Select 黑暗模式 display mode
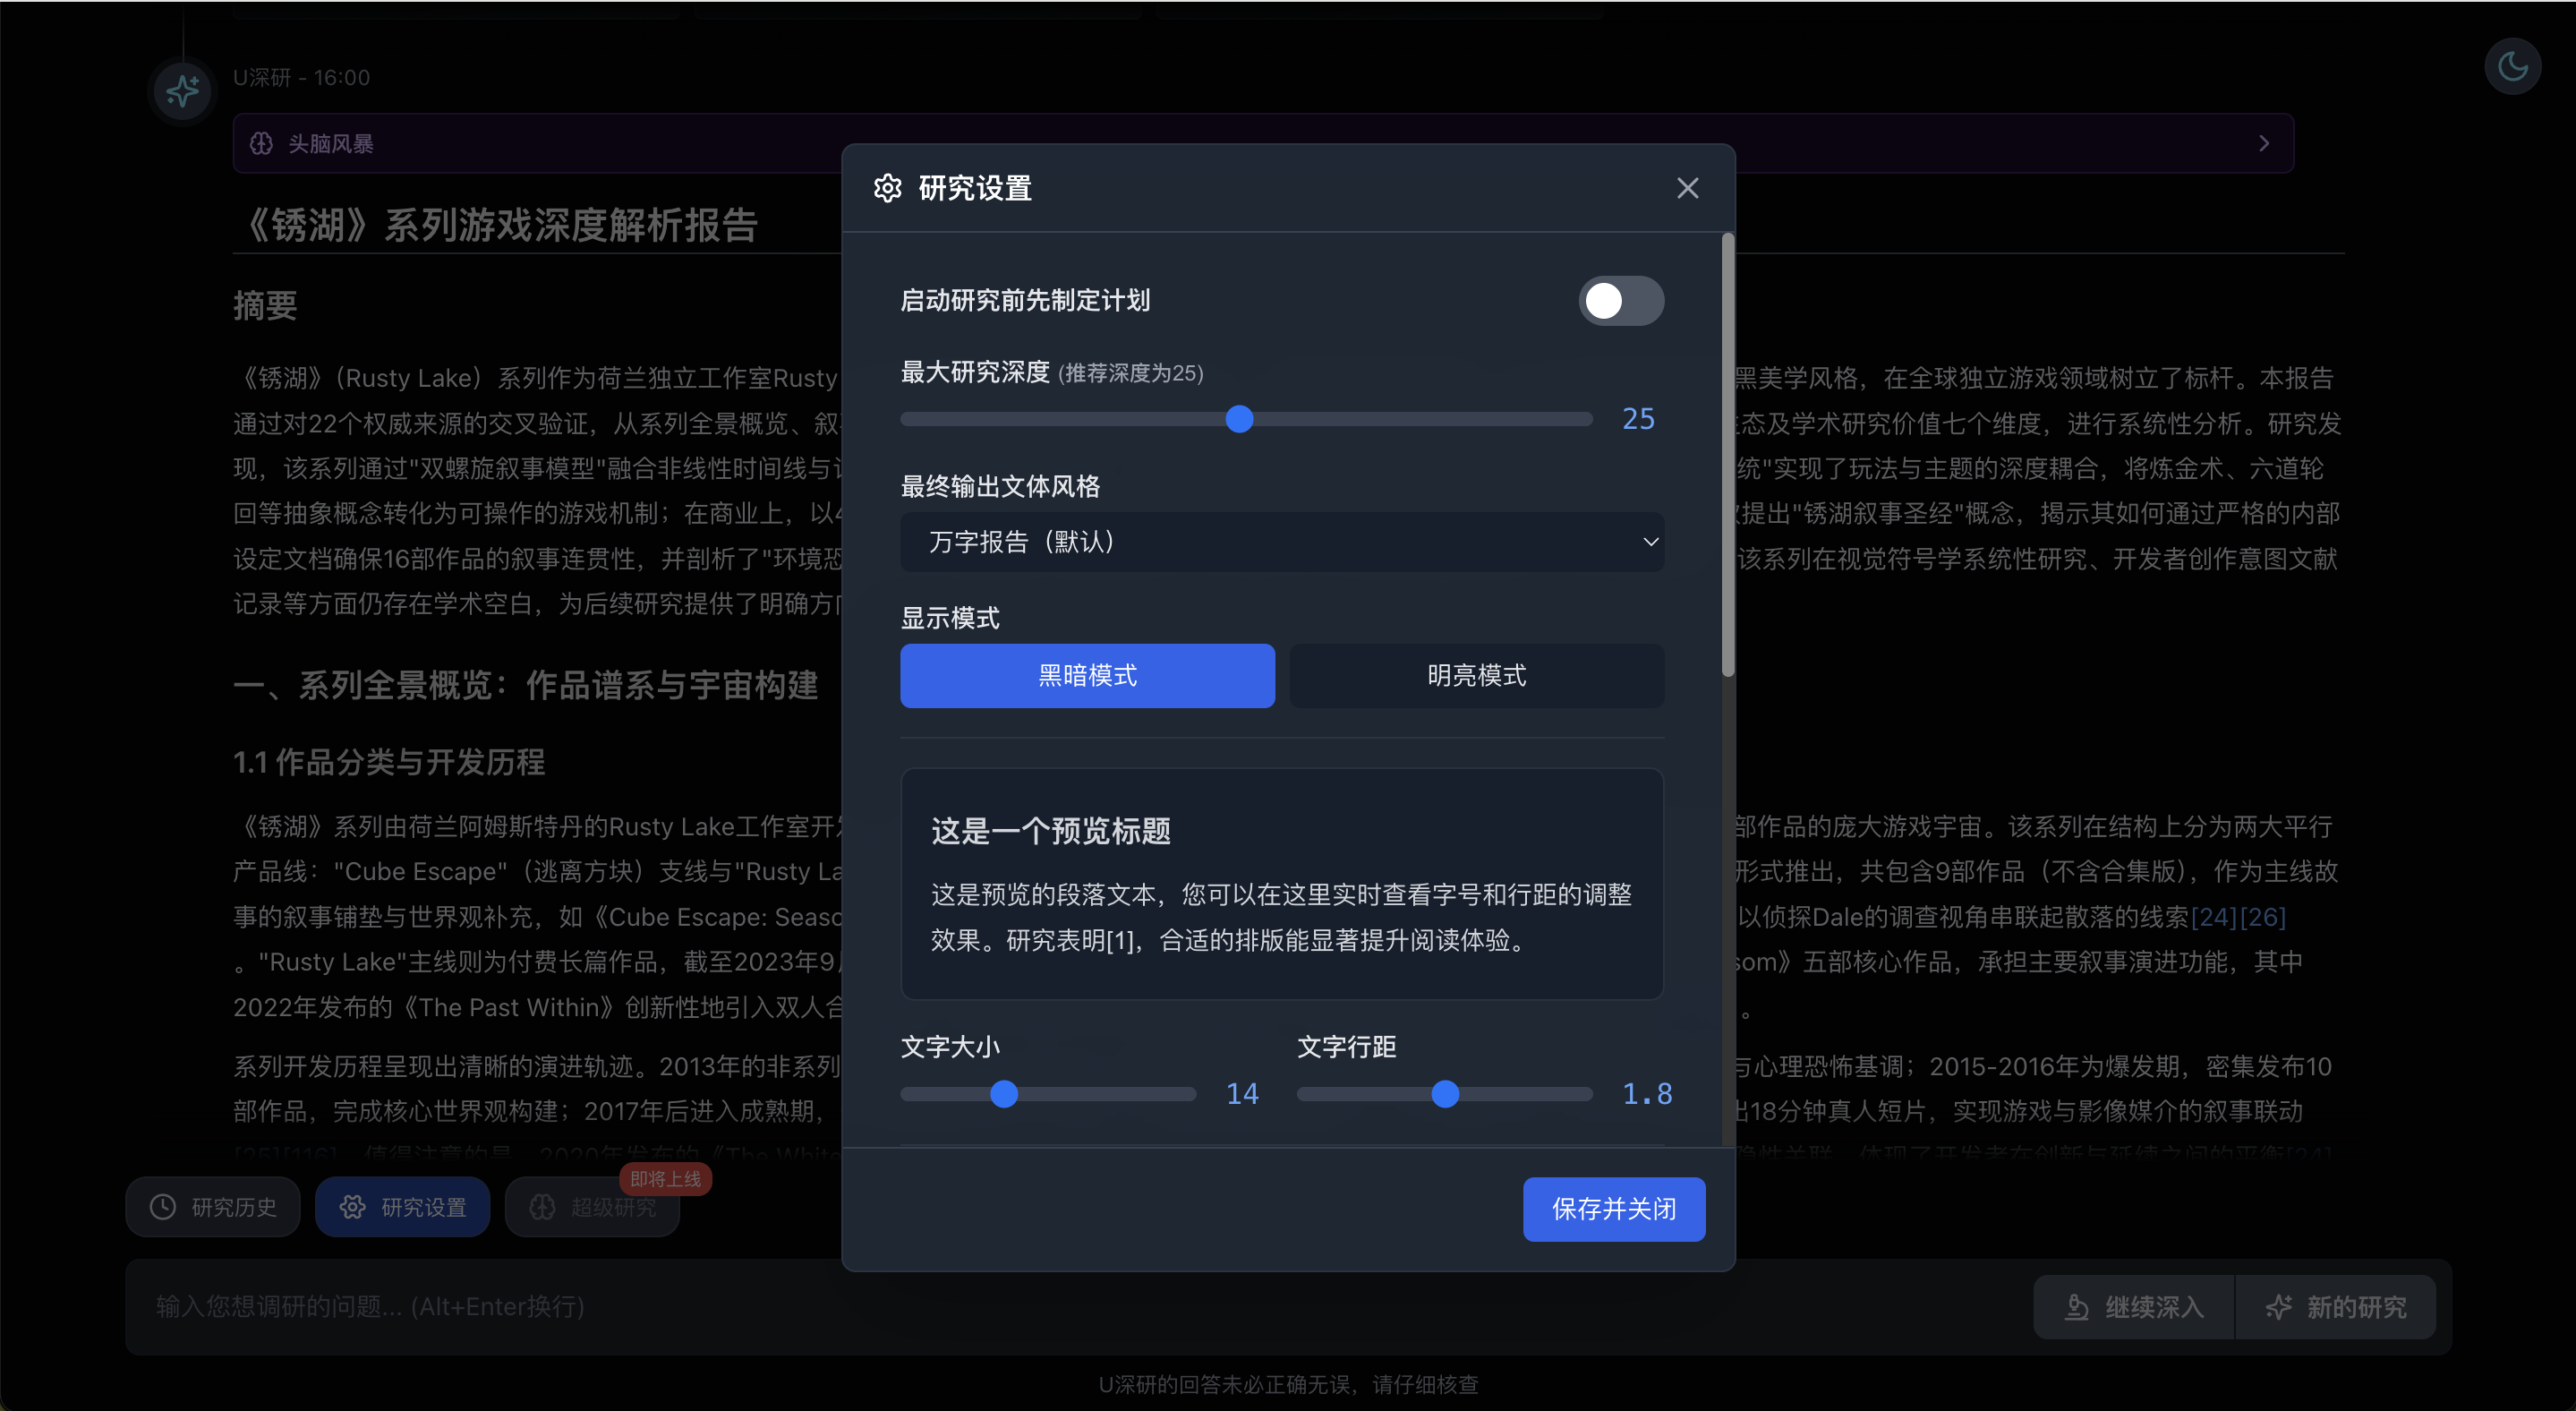This screenshot has width=2576, height=1411. click(x=1087, y=676)
